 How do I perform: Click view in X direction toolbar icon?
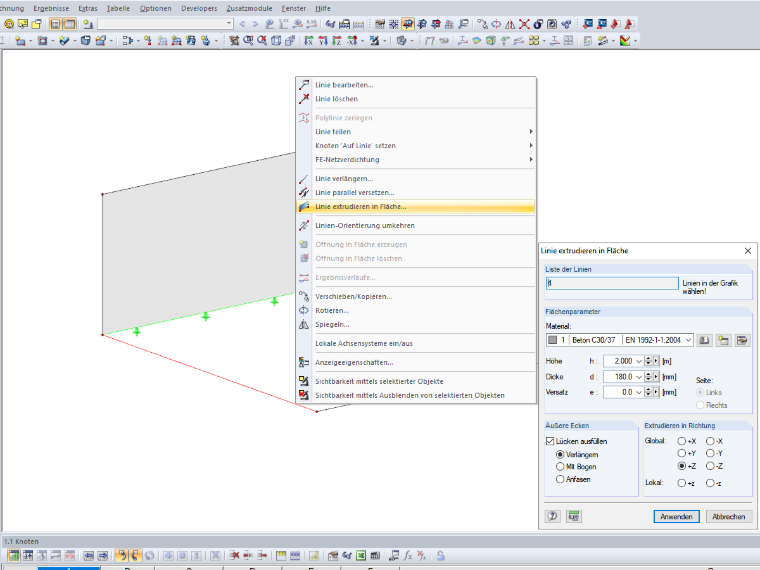[x=309, y=41]
